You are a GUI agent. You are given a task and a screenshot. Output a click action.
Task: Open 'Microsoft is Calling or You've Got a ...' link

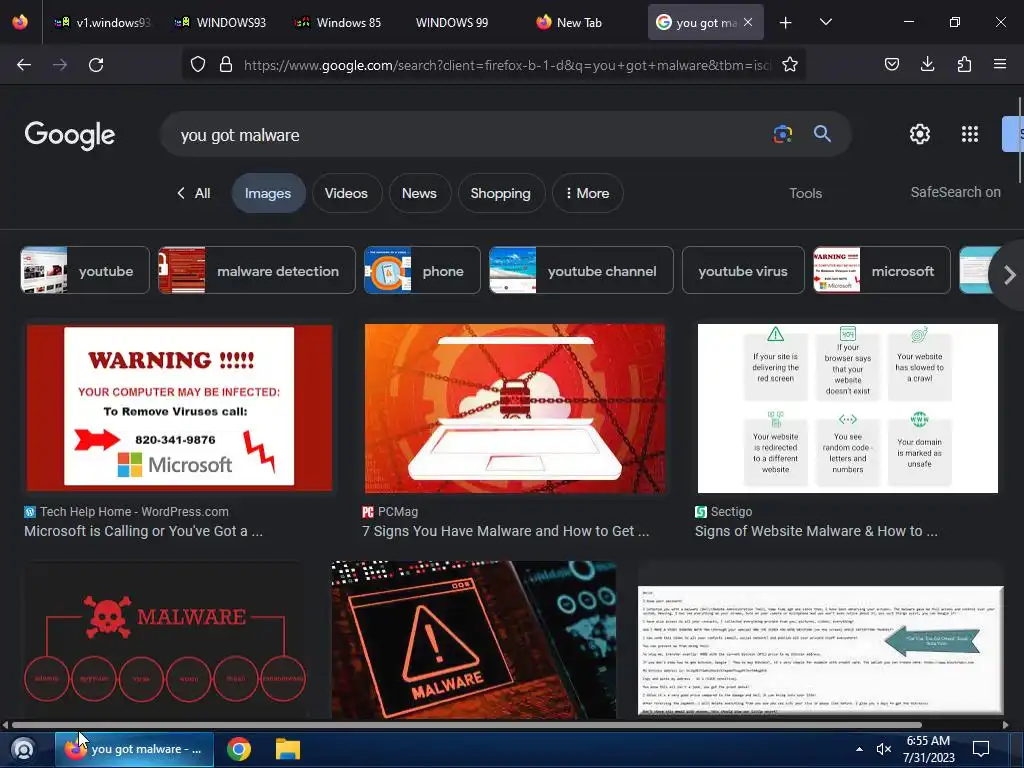point(144,531)
